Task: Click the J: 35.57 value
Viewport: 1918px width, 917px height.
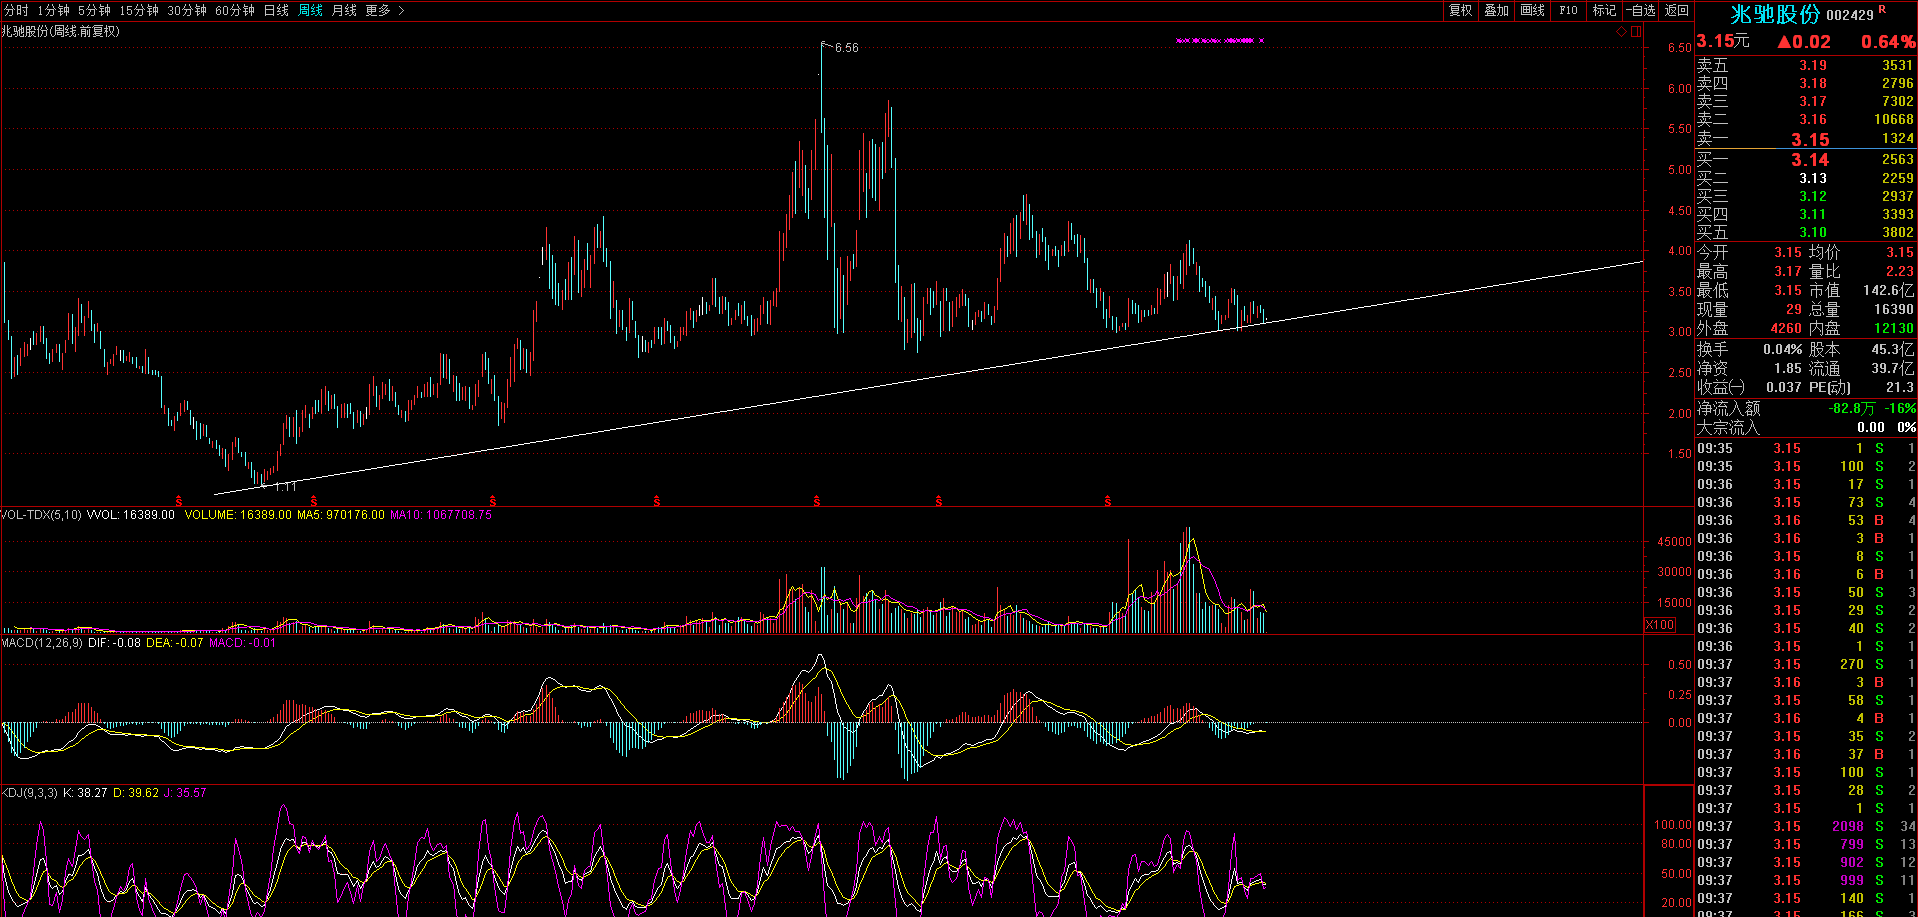Action: tap(185, 793)
